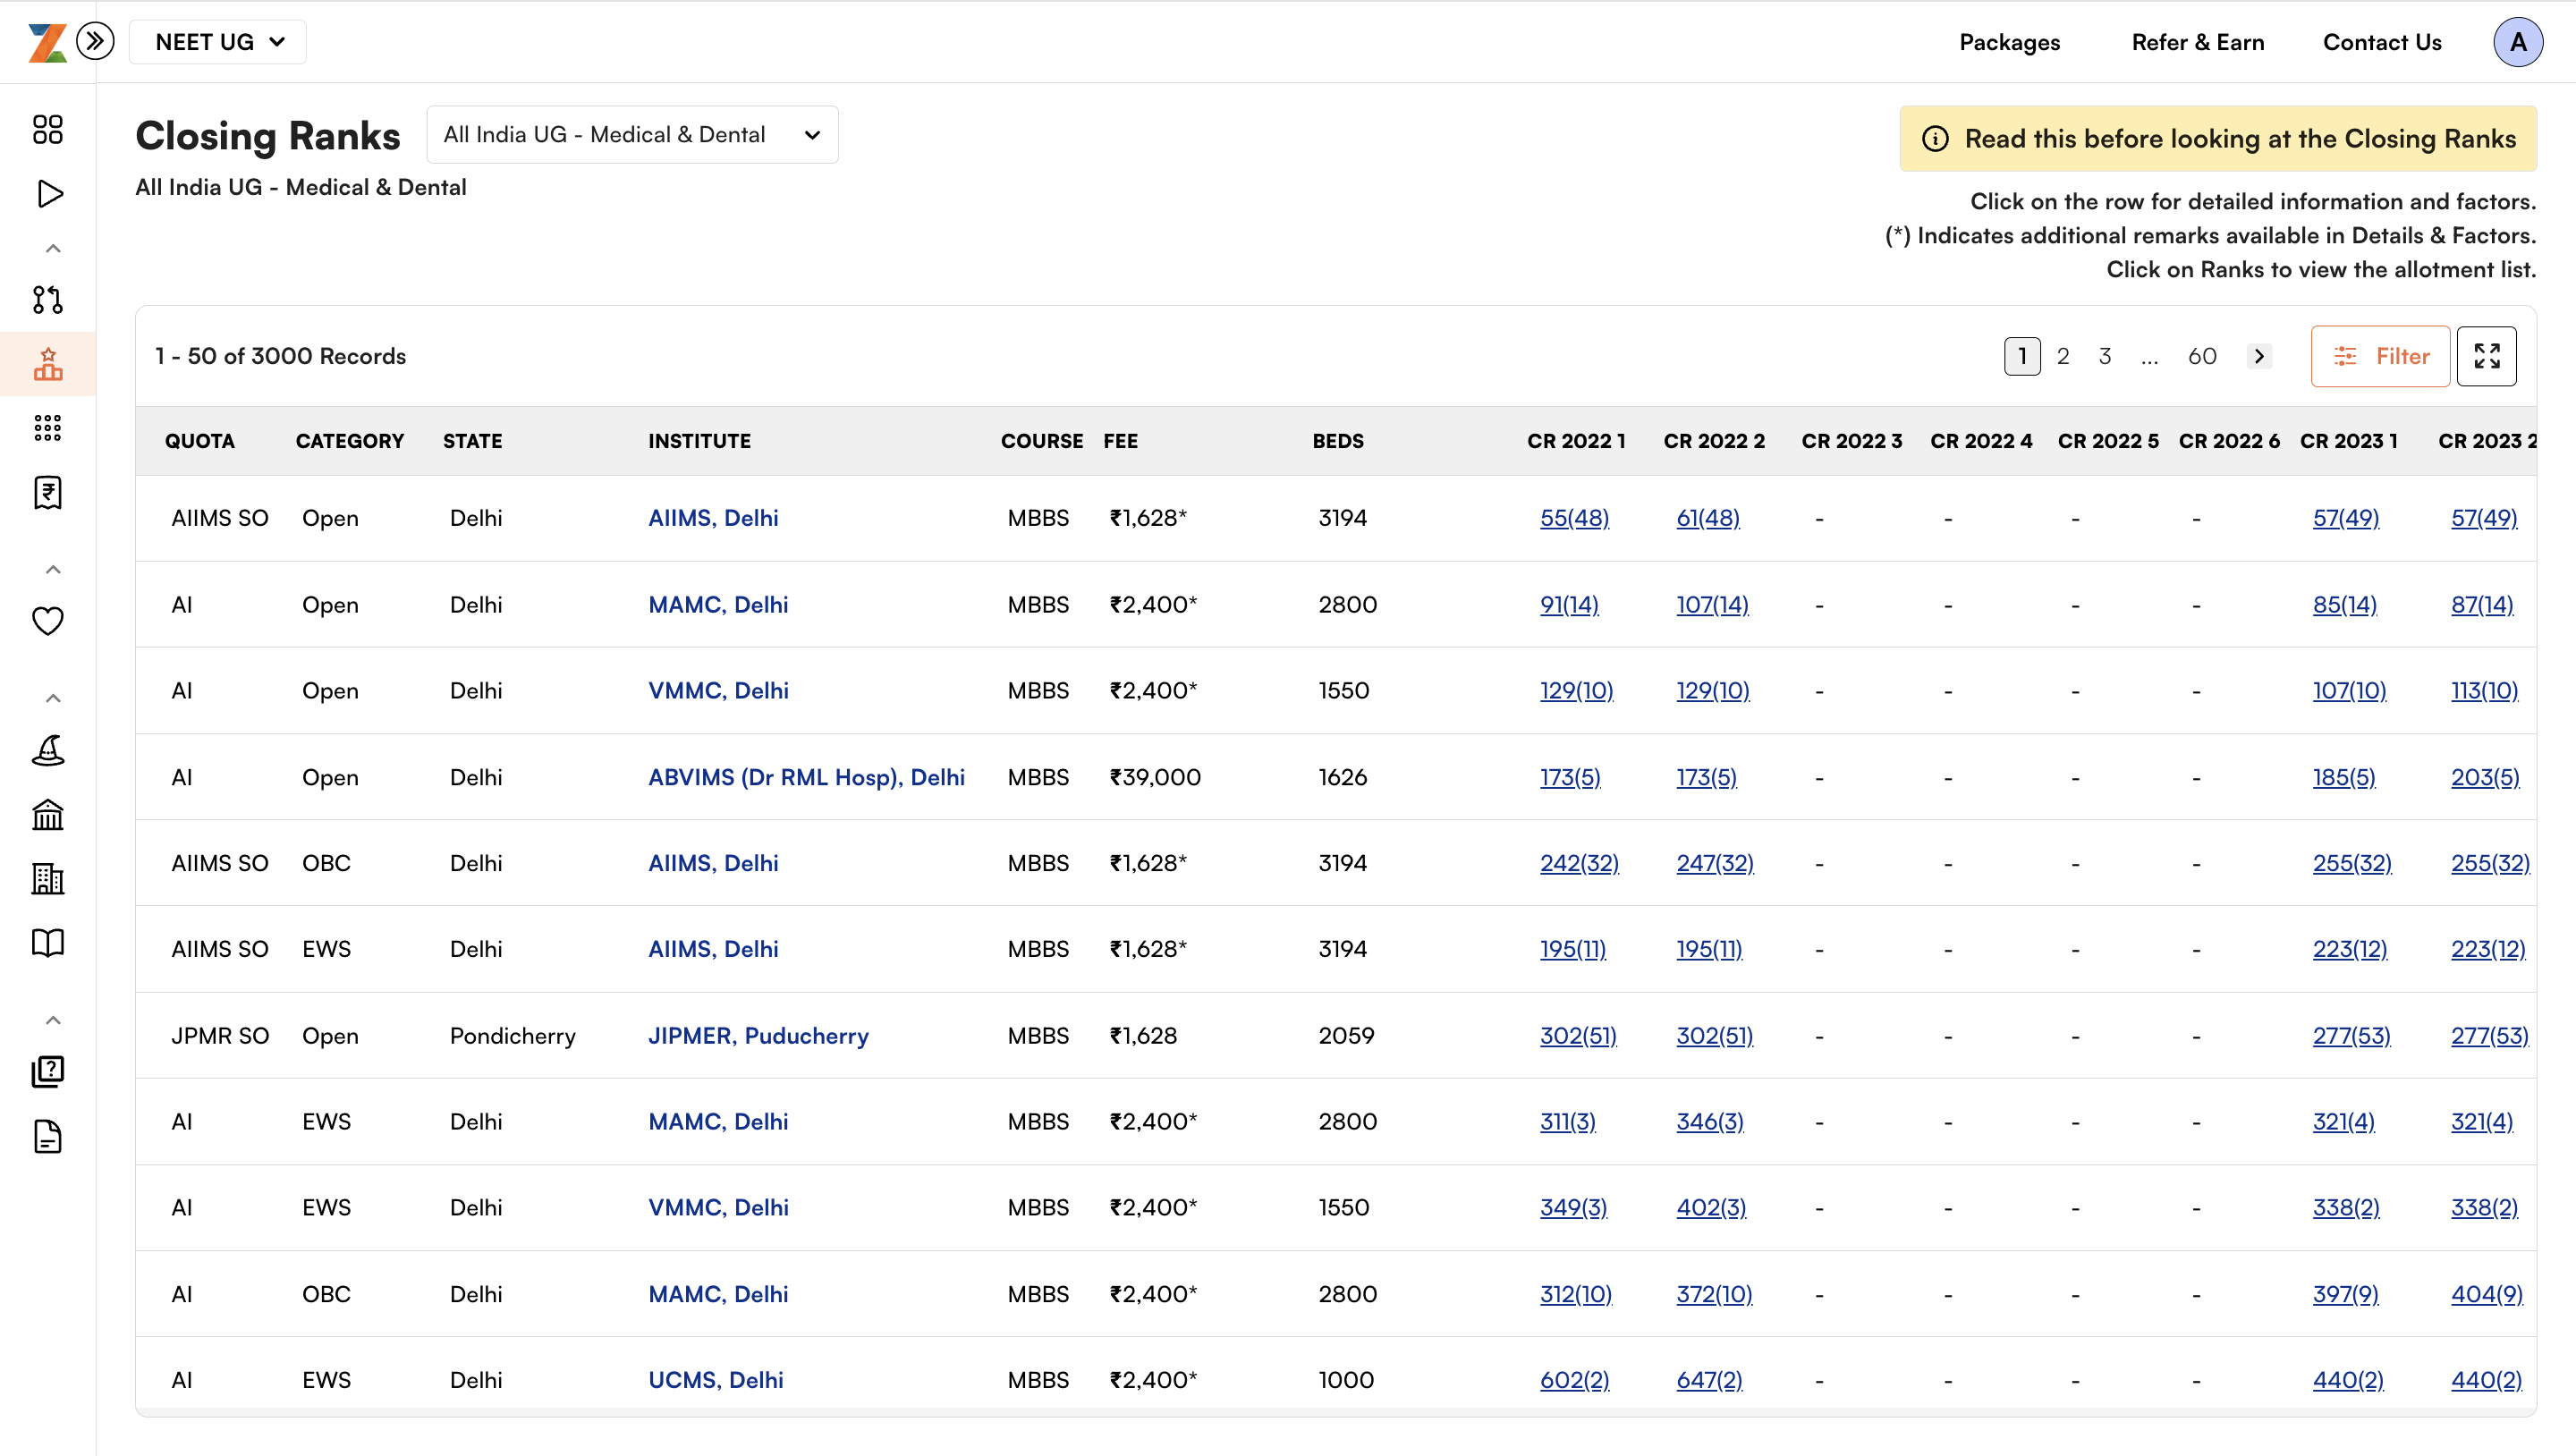Select pagination page 1
The width and height of the screenshot is (2576, 1456).
point(2022,356)
